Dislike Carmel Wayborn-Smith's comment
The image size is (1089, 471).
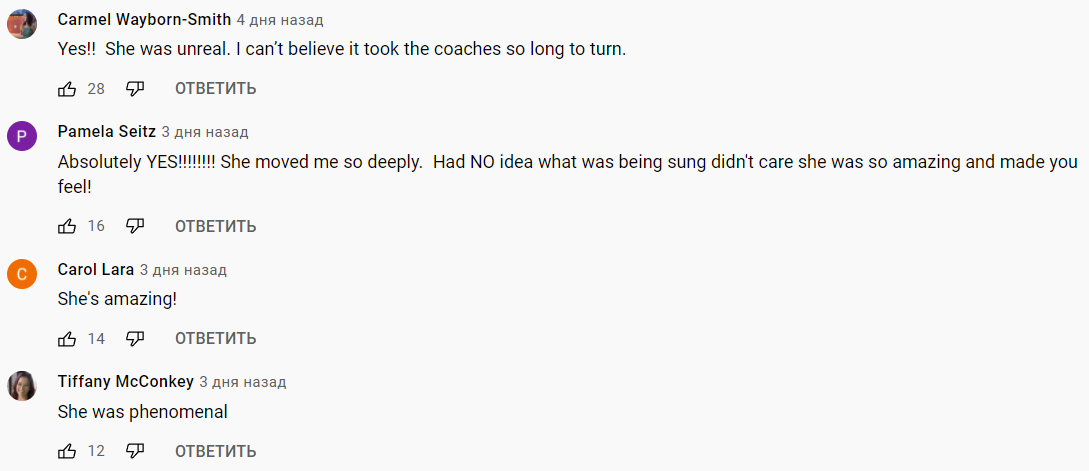135,89
